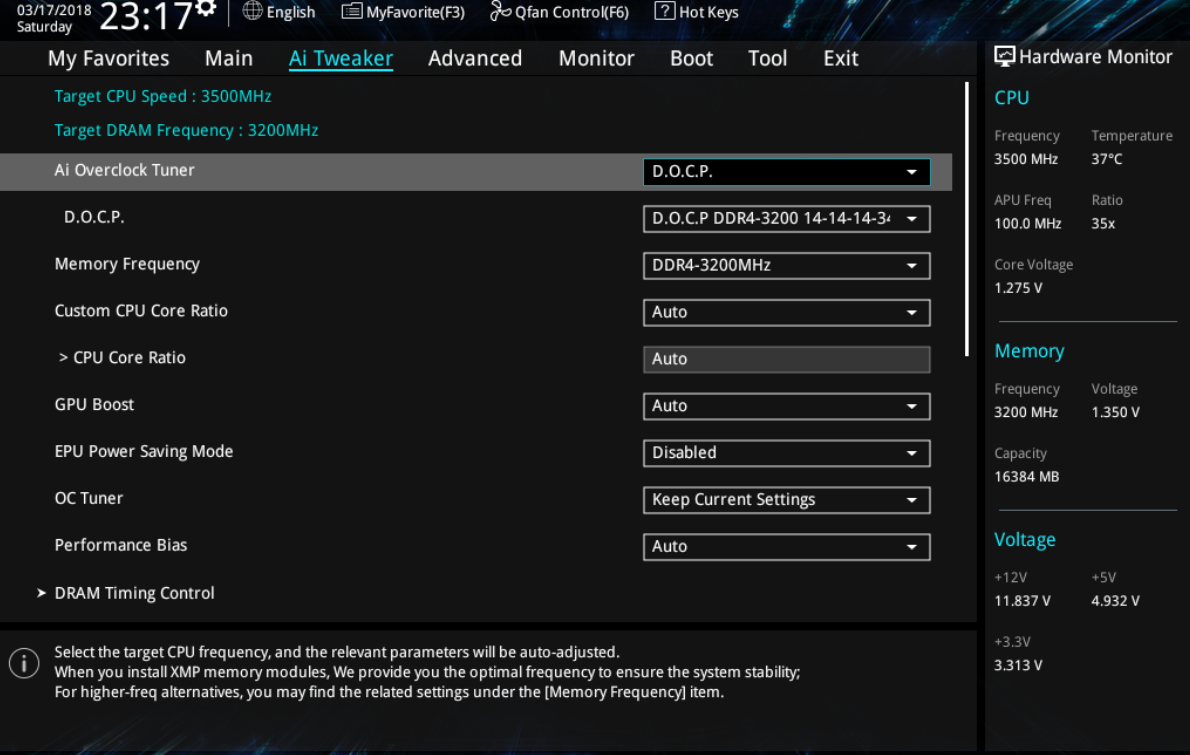Click the 03/17/2018 date

pyautogui.click(x=54, y=10)
